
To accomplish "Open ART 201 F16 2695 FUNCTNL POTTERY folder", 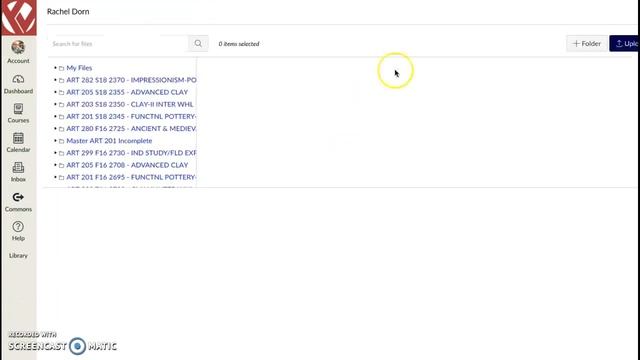I will coord(131,177).
